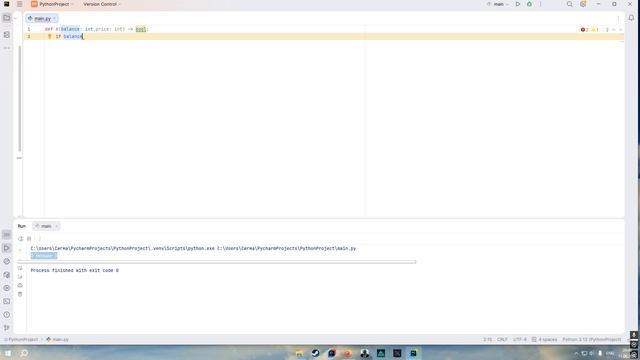Open Run panel more options dots
This screenshot has height=360, width=640.
pyautogui.click(x=40, y=239)
